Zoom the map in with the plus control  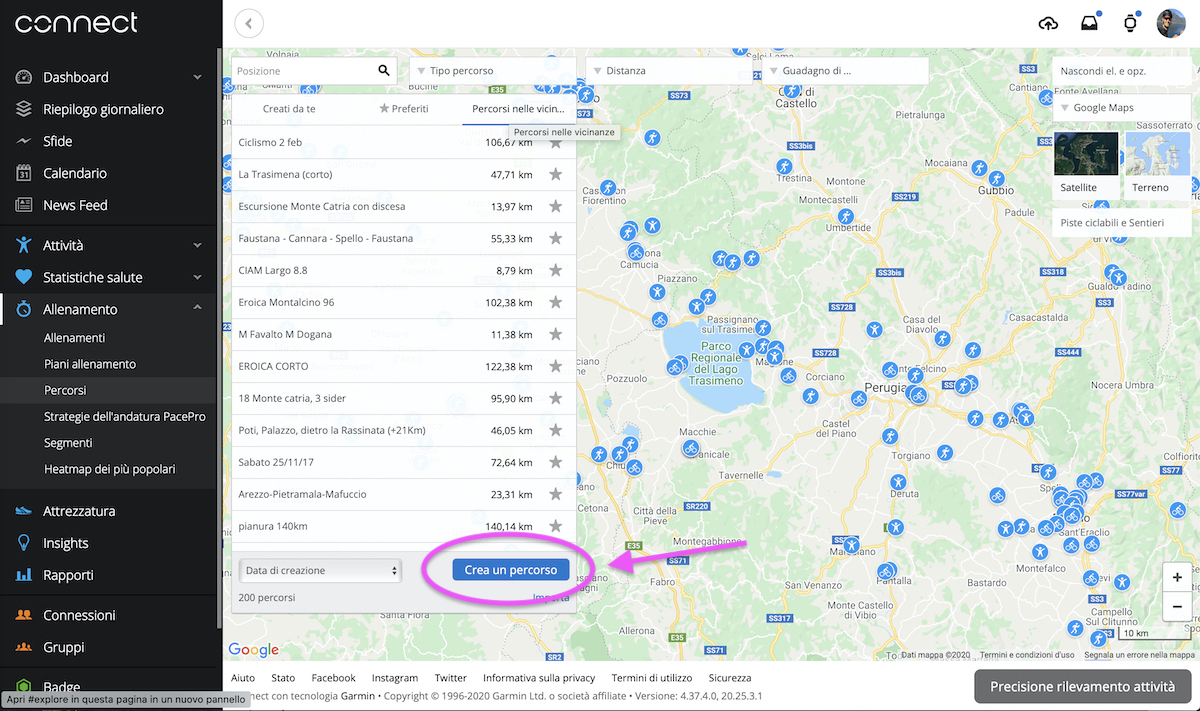[x=1176, y=577]
